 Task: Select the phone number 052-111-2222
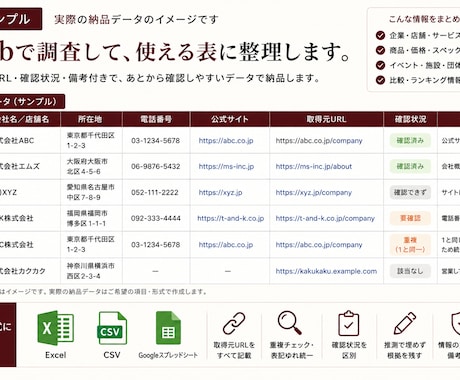click(155, 193)
